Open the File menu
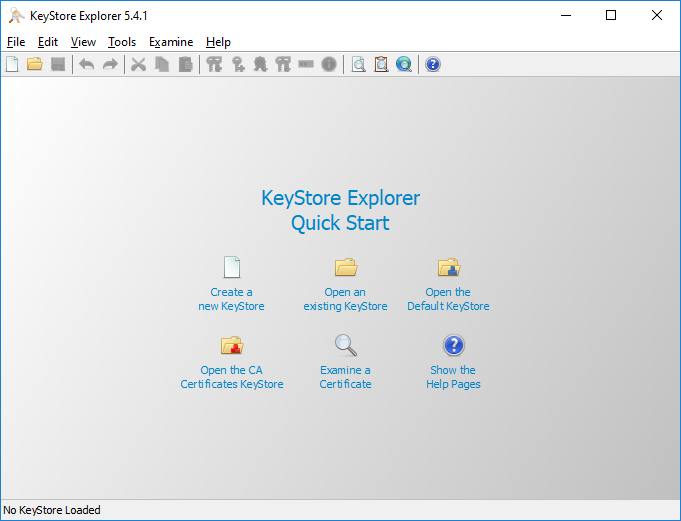The image size is (681, 521). coord(16,42)
